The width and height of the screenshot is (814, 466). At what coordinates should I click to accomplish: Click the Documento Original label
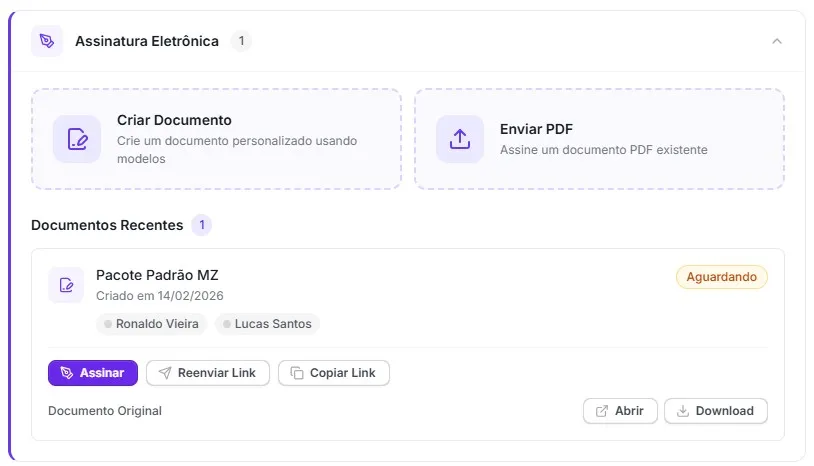click(105, 411)
